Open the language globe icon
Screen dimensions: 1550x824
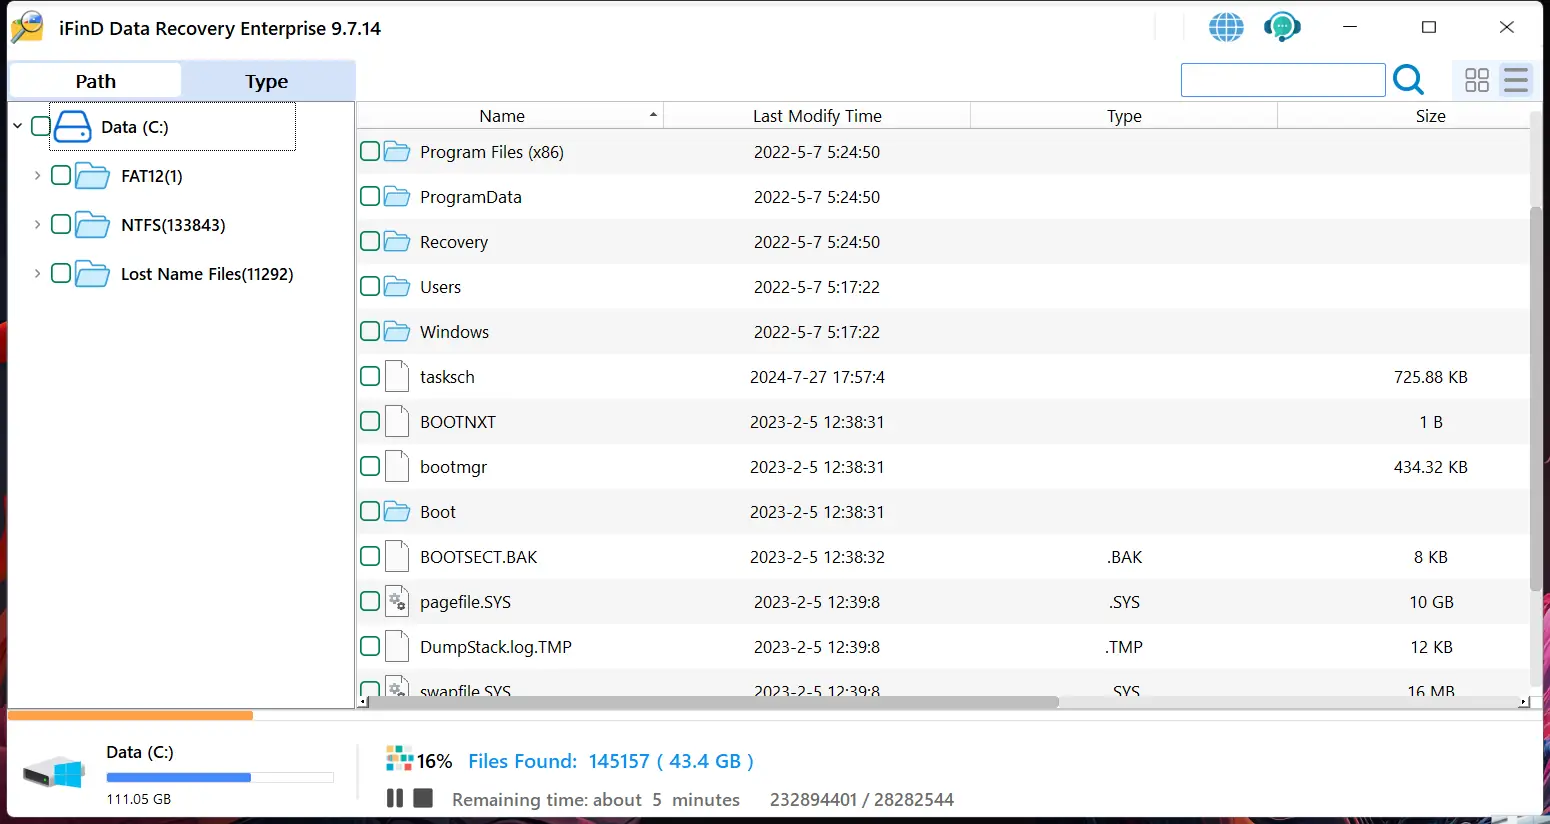pyautogui.click(x=1226, y=27)
